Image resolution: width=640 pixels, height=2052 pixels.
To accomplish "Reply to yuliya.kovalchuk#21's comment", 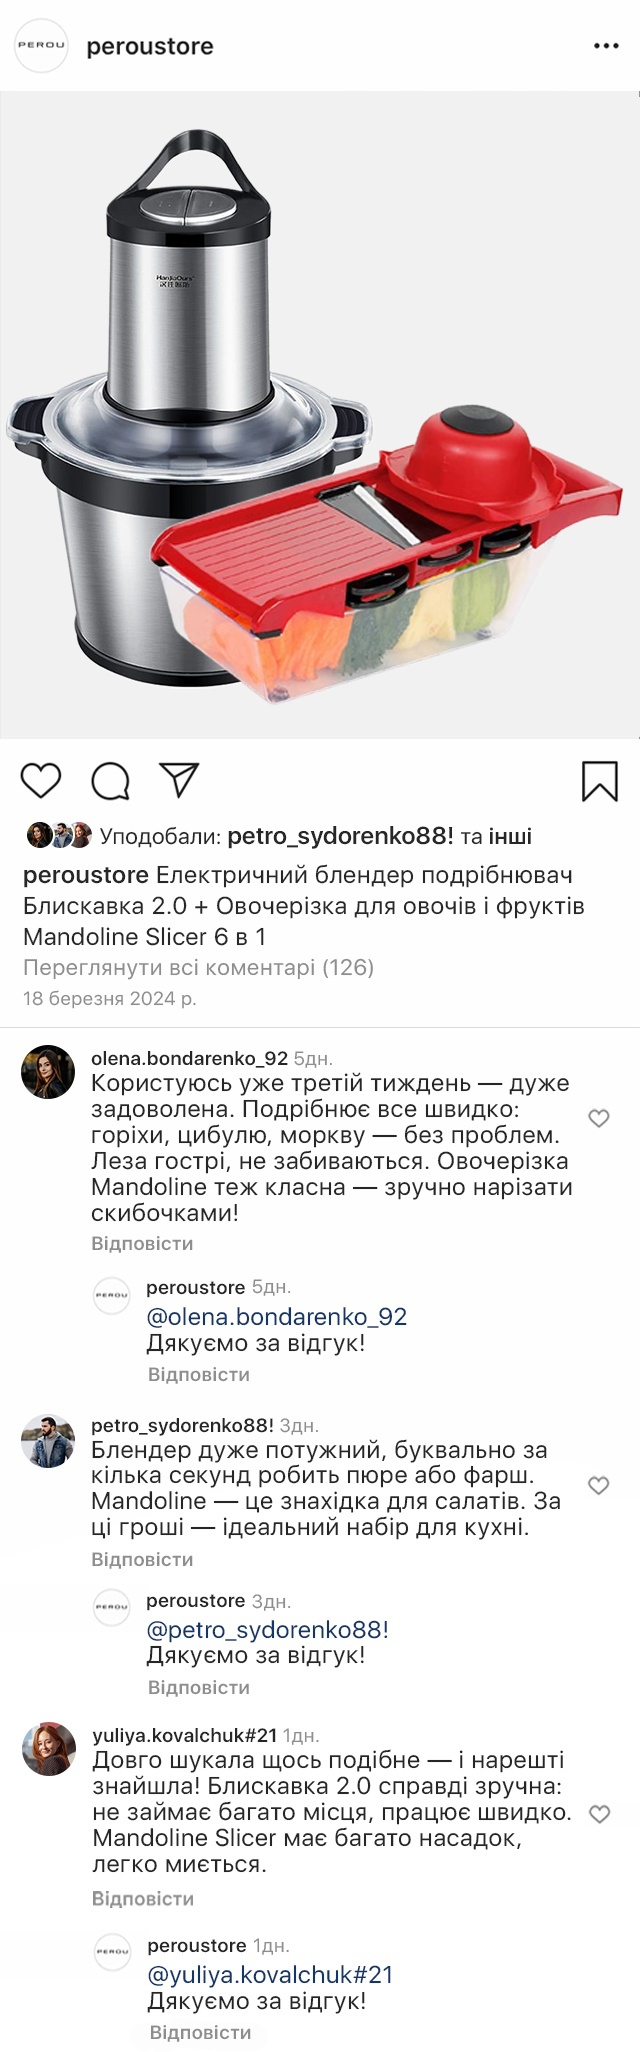I will (143, 1898).
